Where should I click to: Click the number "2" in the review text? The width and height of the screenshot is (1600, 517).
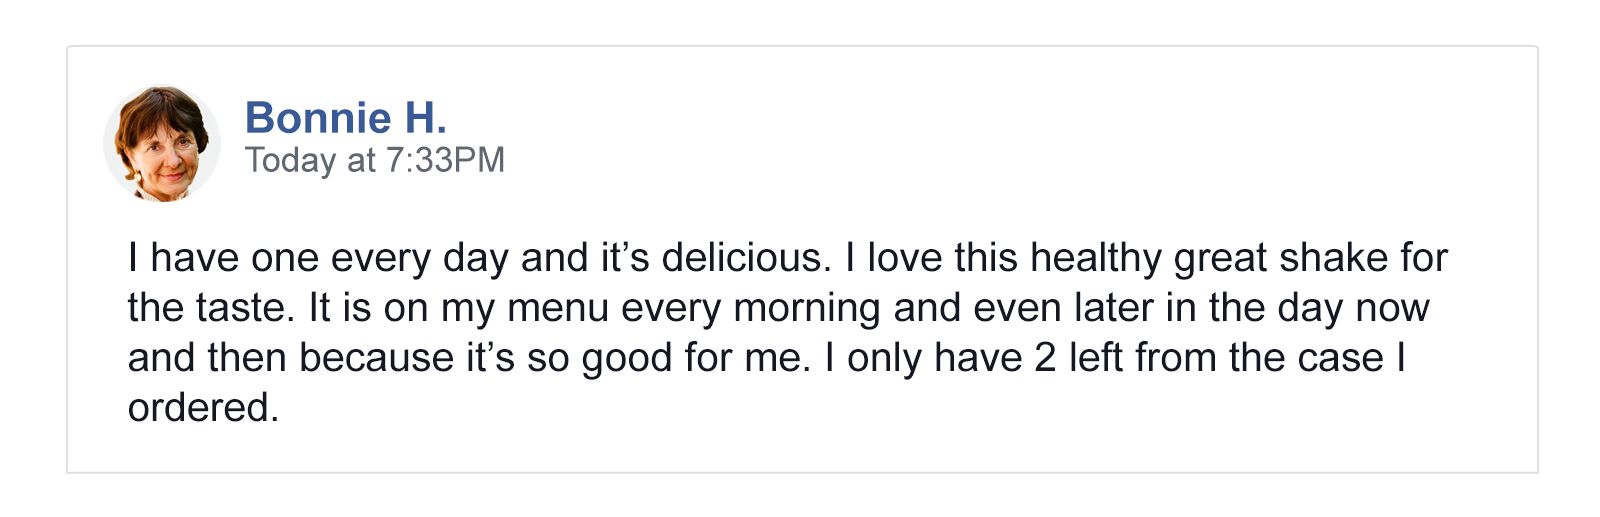[x=1045, y=358]
